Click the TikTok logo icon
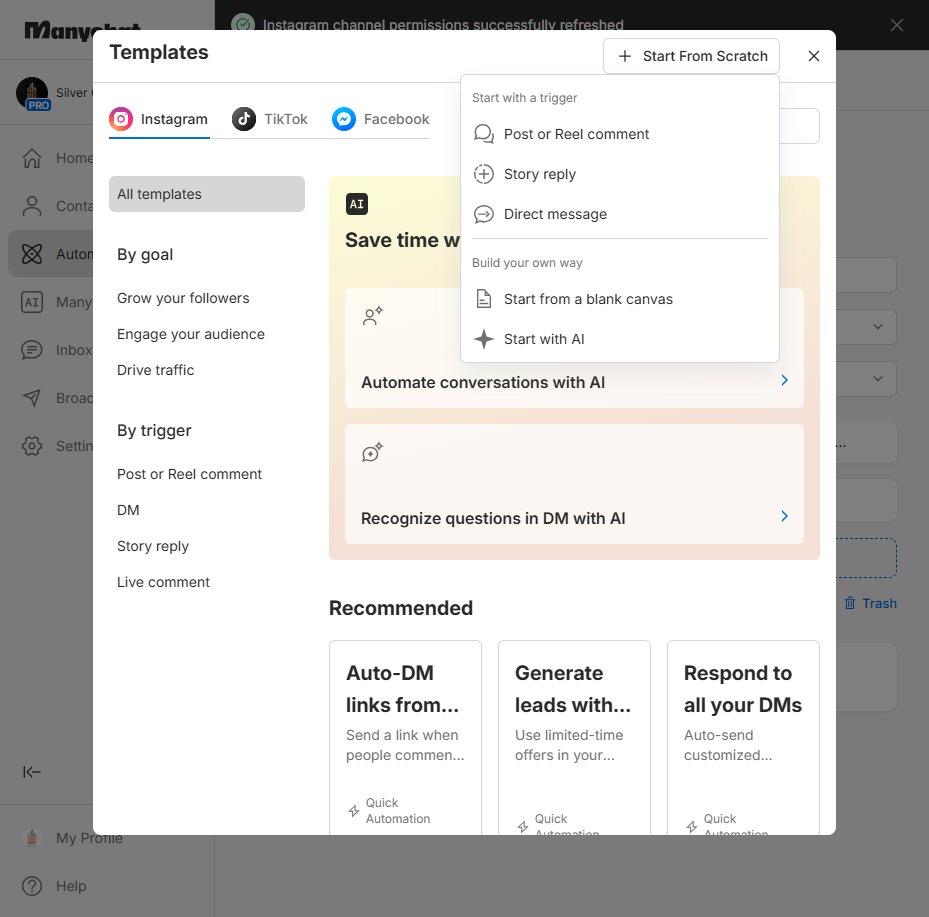Screen dimensions: 929x917 point(244,119)
